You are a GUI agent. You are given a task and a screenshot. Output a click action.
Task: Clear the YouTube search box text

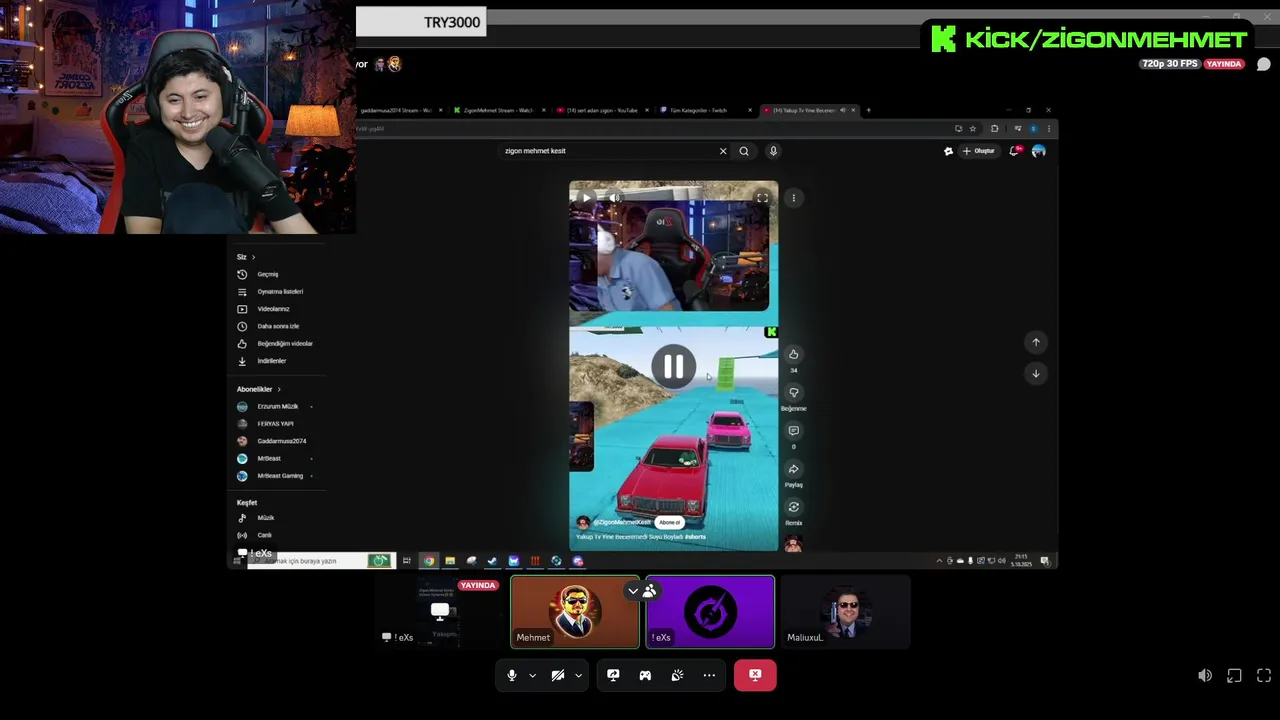click(723, 151)
